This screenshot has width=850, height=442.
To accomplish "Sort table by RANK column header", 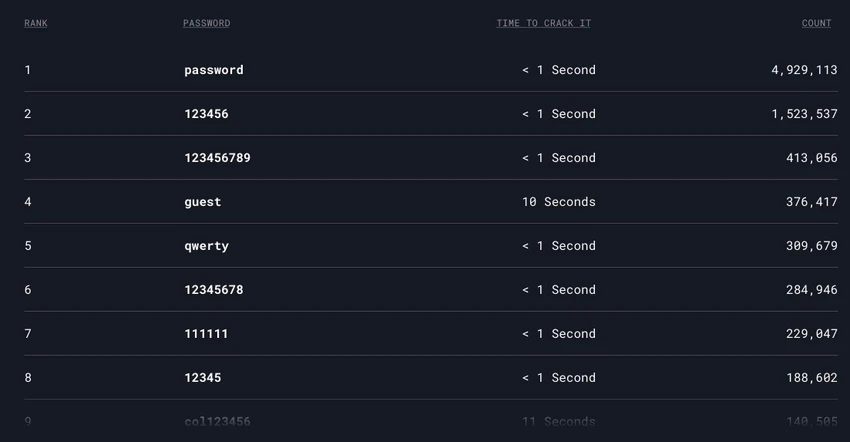I will [36, 23].
